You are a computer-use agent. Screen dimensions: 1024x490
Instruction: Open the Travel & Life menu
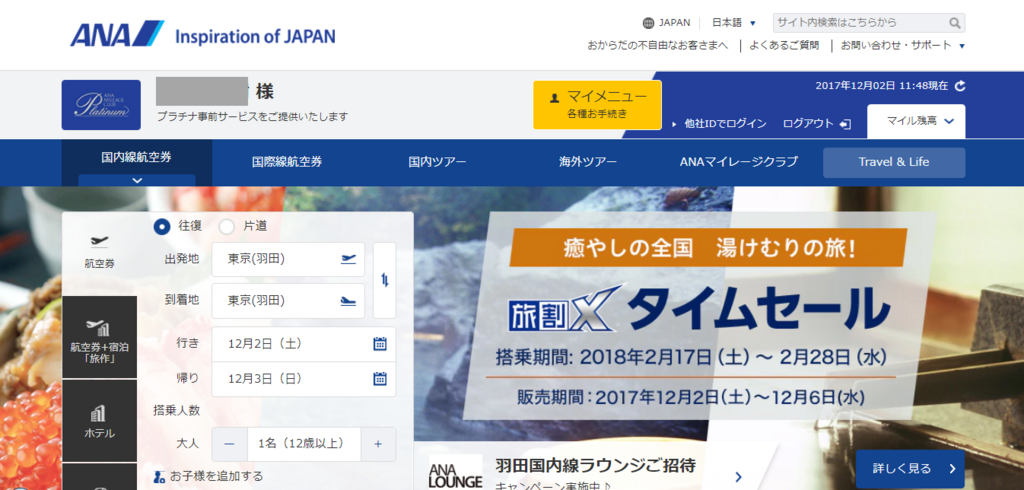point(894,162)
